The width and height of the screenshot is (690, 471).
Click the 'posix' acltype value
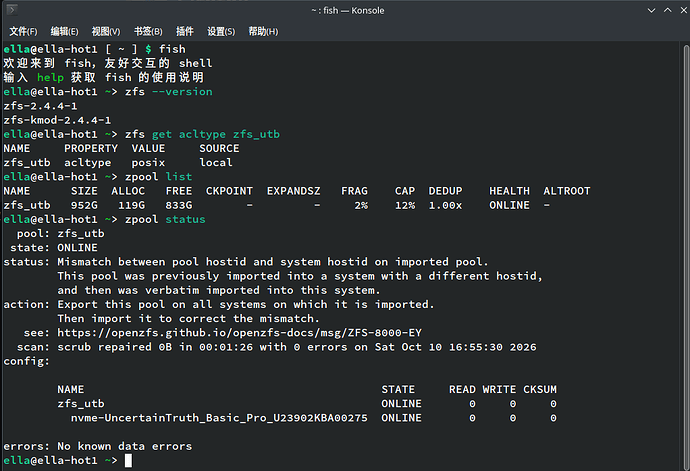click(x=148, y=163)
